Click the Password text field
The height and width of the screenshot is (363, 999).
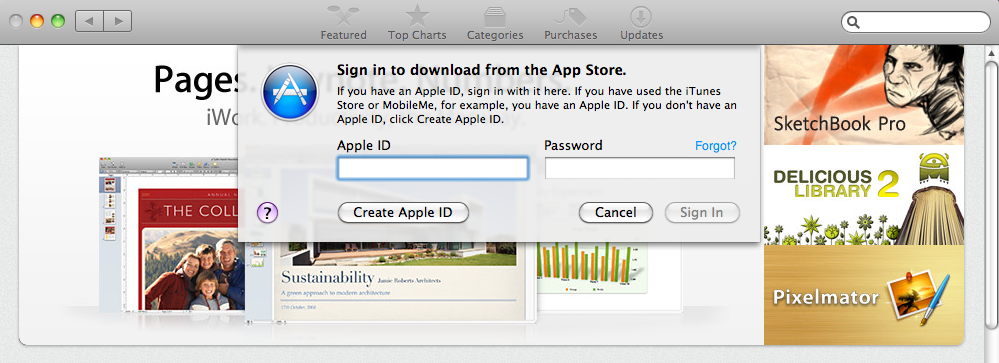(x=640, y=168)
